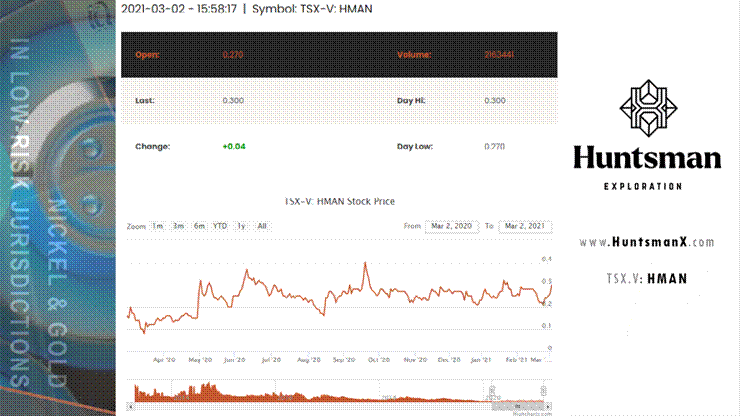The width and height of the screenshot is (740, 416).
Task: Click the Day Low value 0.270
Action: pos(495,146)
